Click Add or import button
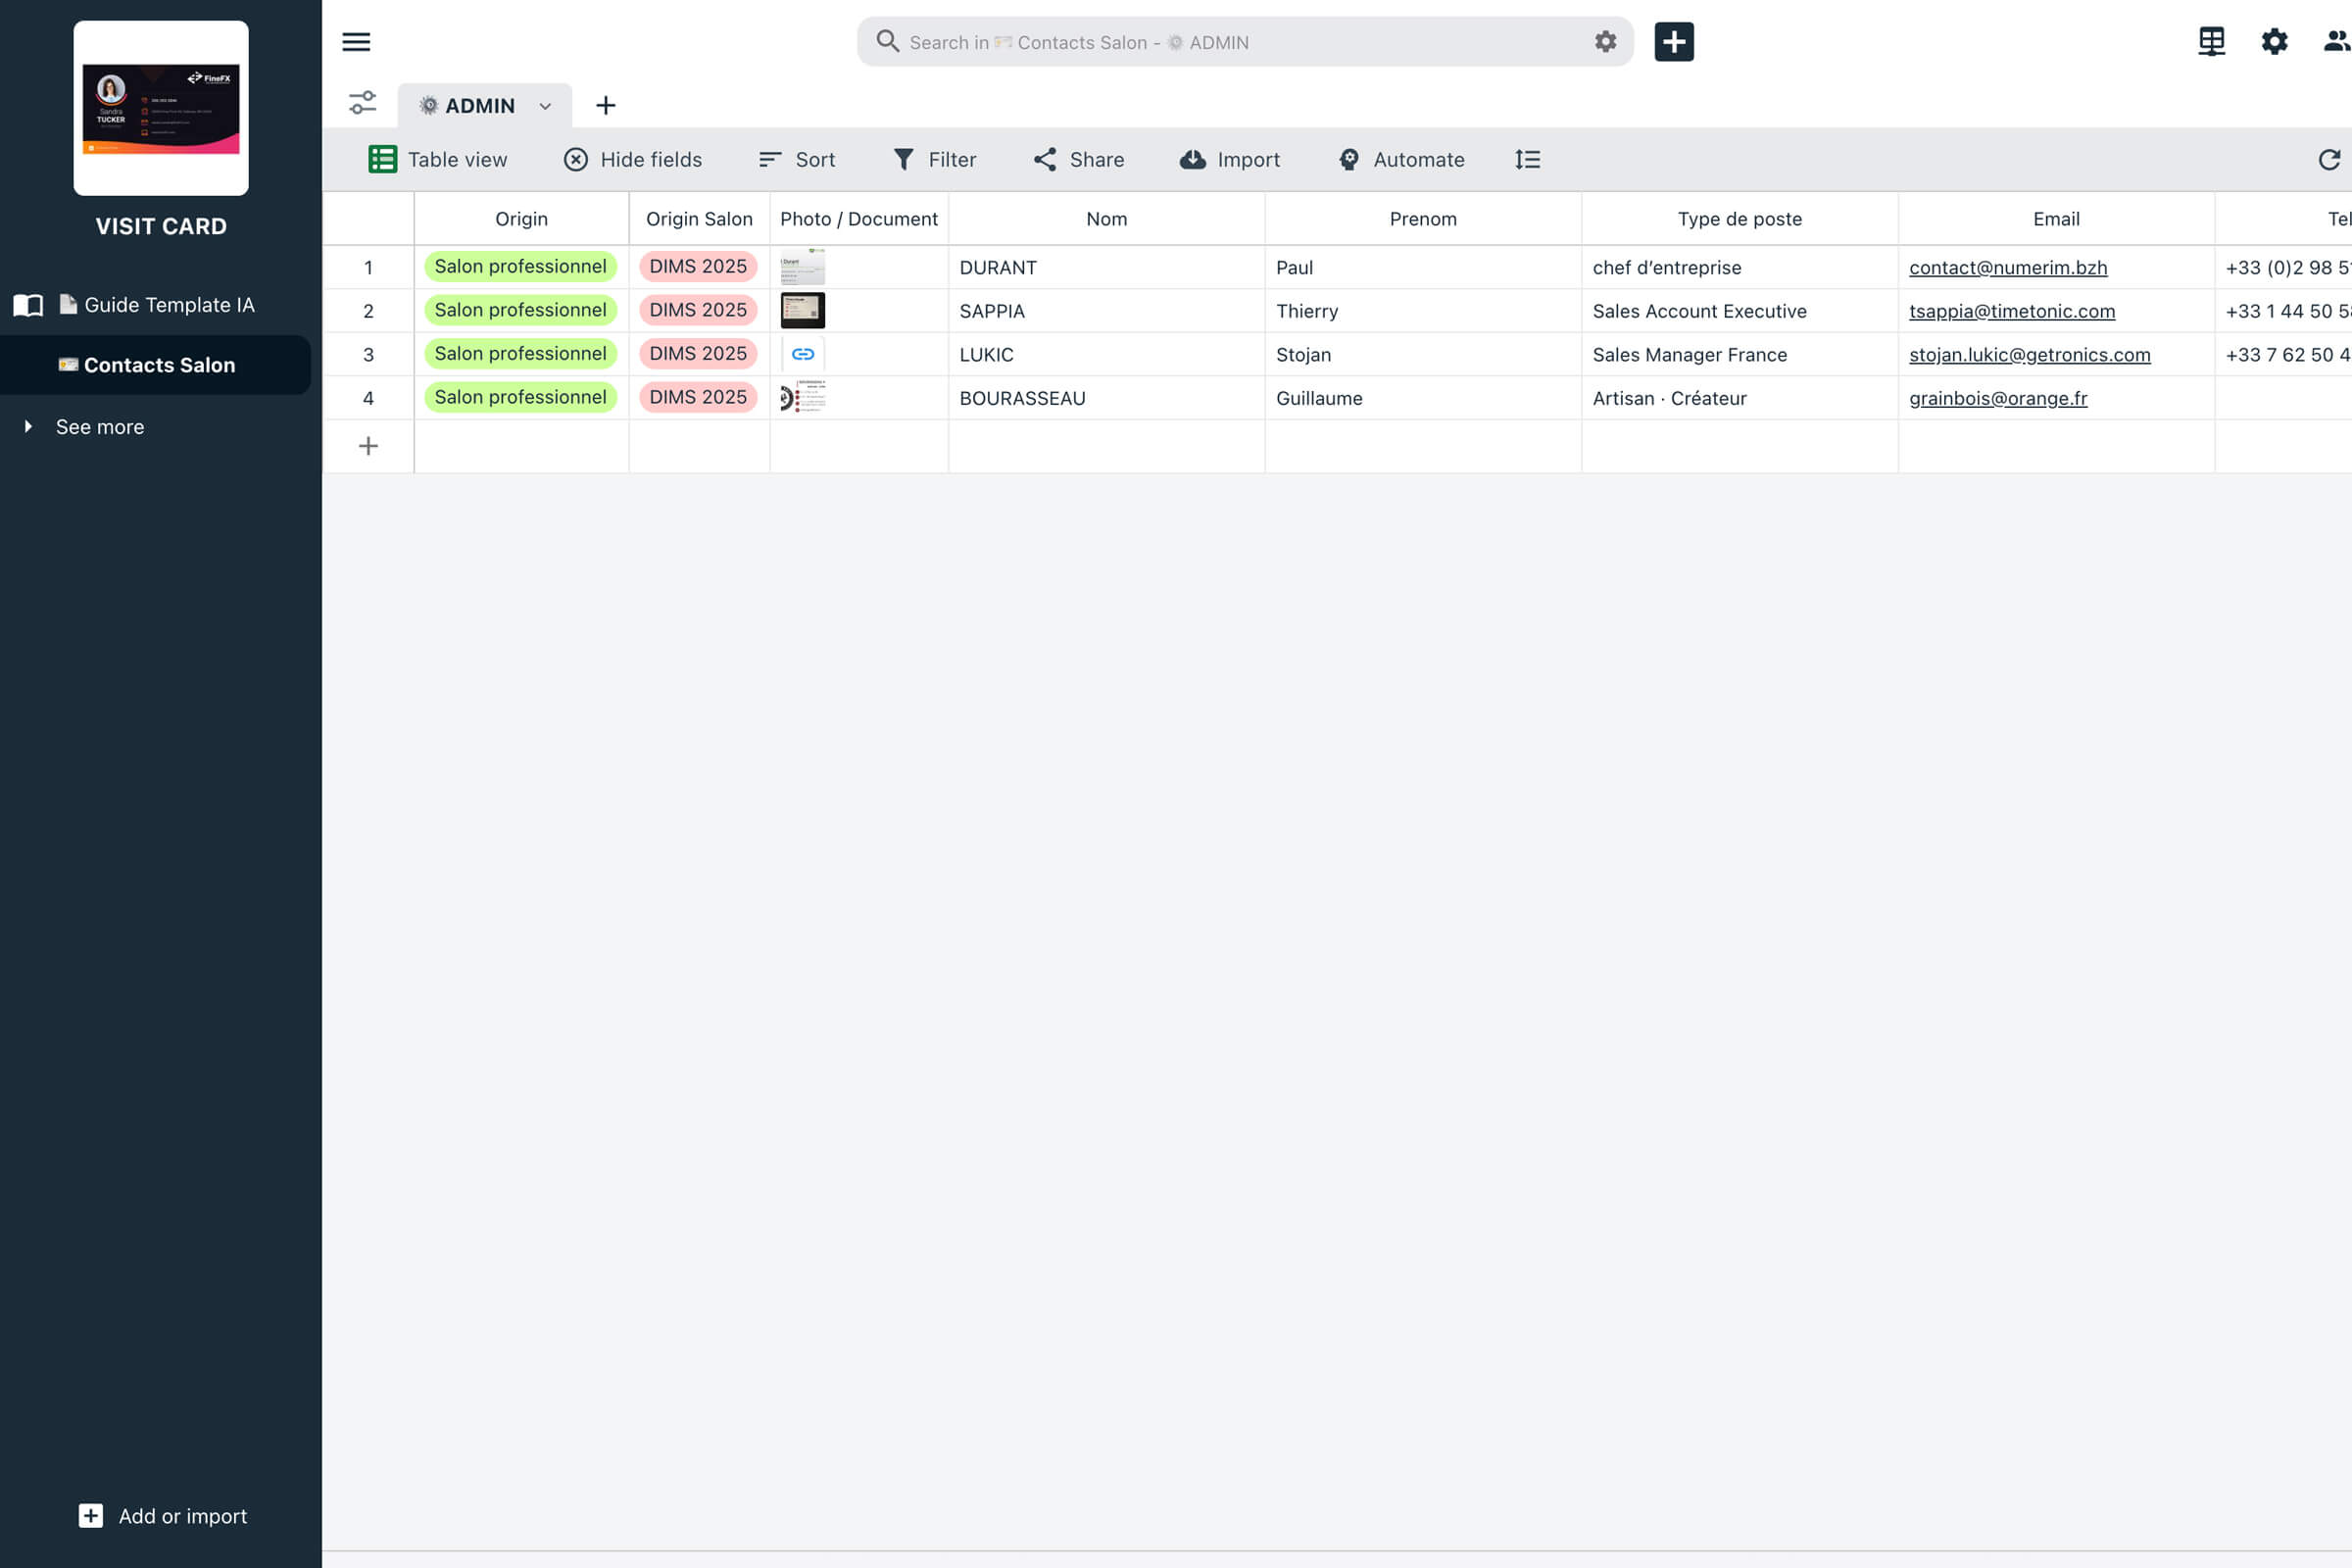2352x1568 pixels. [x=163, y=1516]
